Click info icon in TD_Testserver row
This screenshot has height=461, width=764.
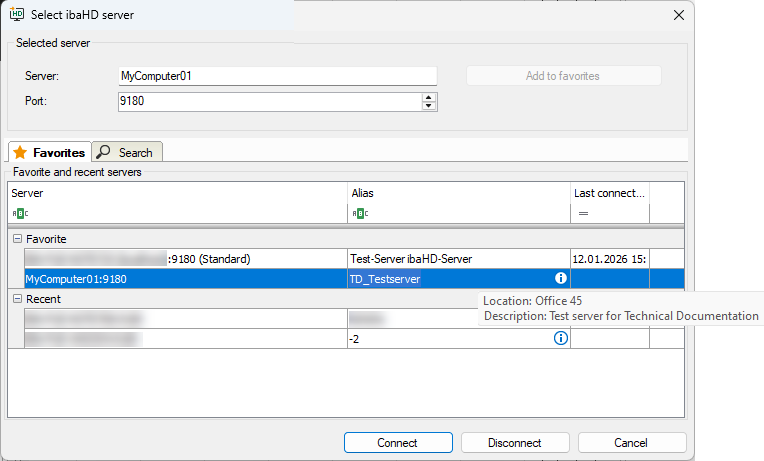click(561, 278)
